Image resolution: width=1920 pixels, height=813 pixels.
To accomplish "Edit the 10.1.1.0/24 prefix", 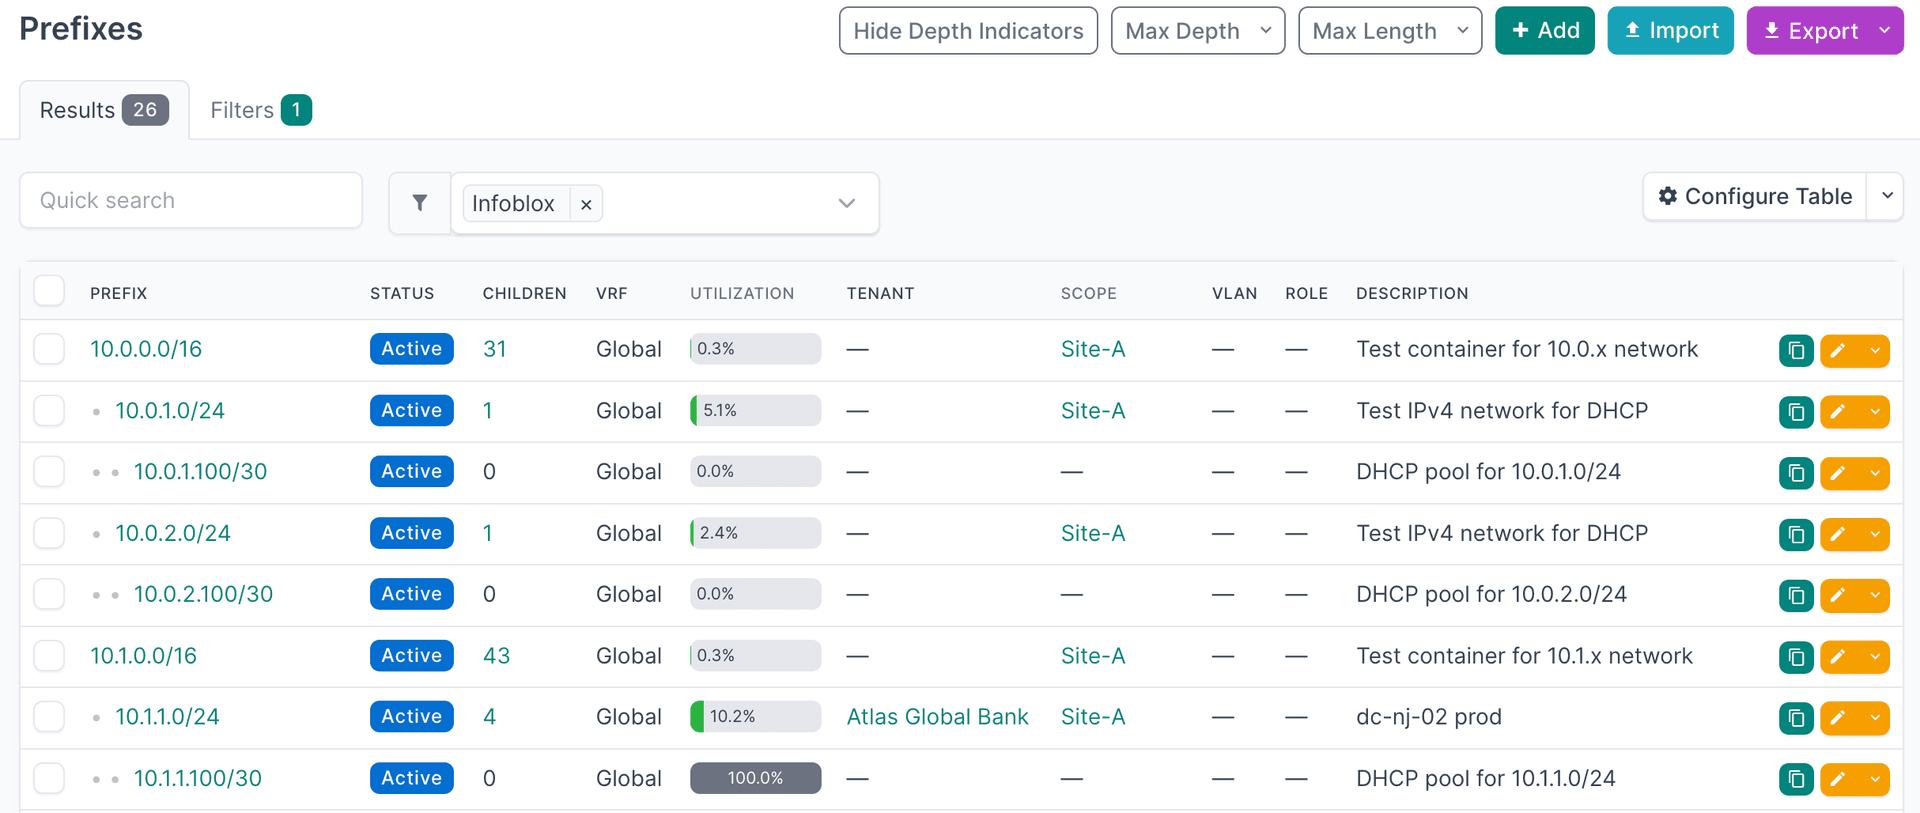I will pos(1840,717).
